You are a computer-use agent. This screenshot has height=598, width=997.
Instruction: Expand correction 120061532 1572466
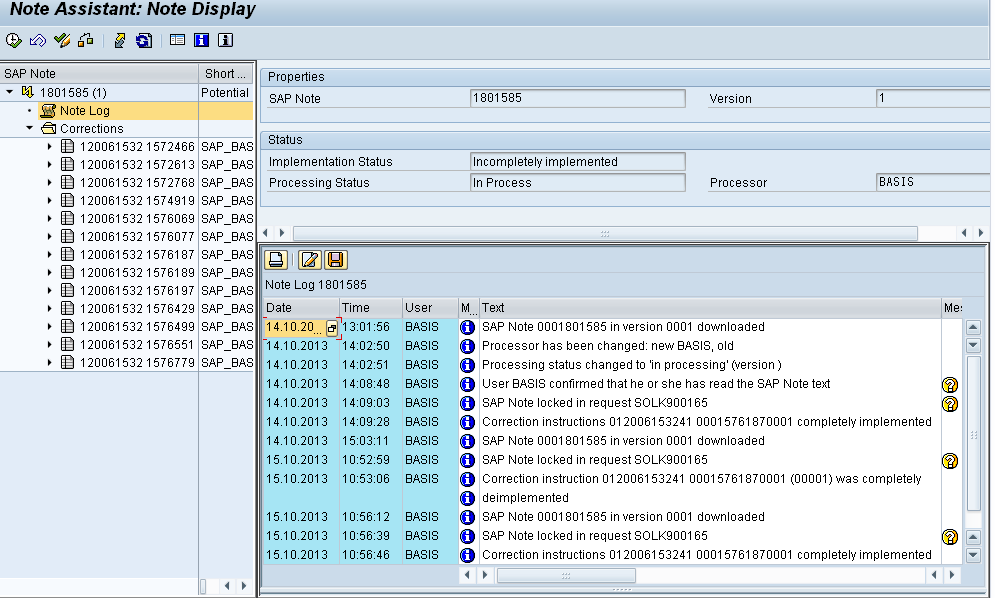tap(50, 146)
